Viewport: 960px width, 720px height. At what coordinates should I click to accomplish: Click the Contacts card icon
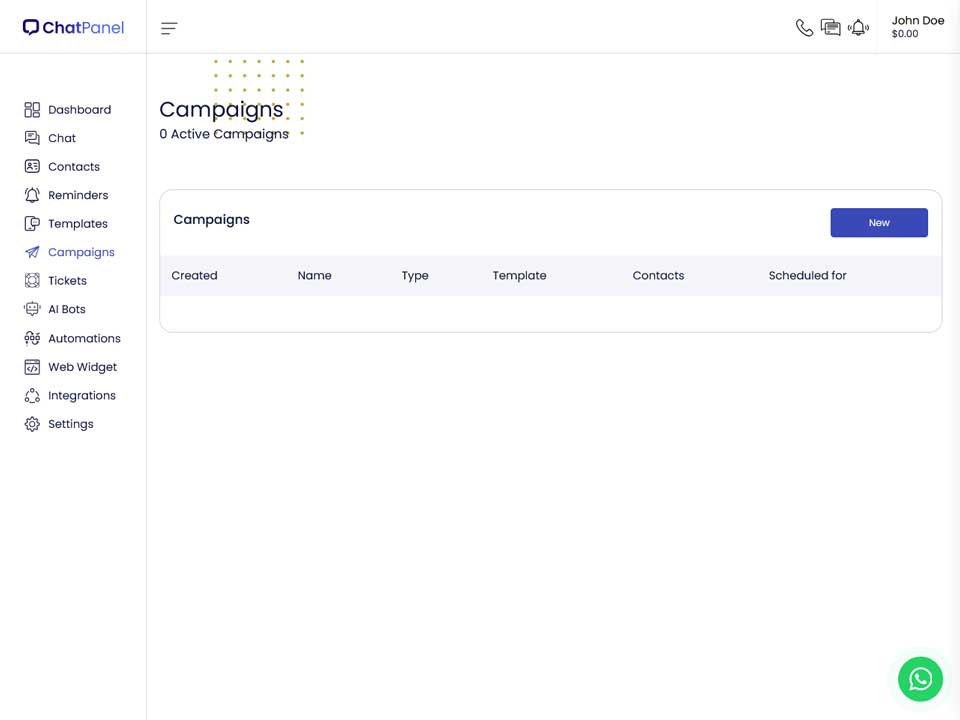pos(32,167)
